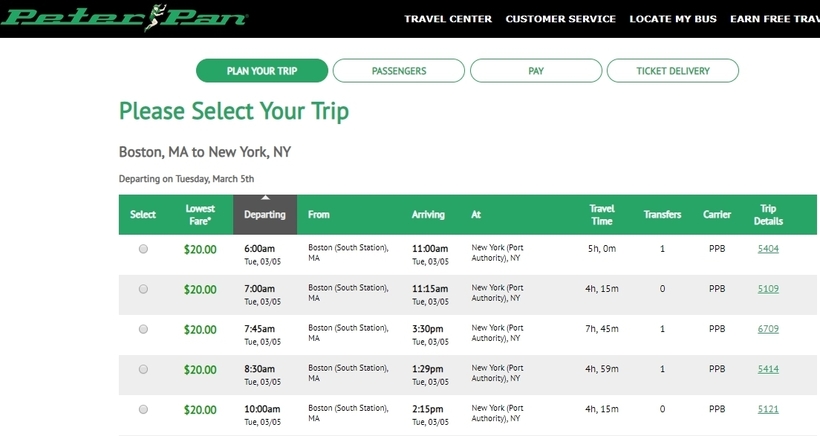Open Locate My Bus menu item
The image size is (820, 436).
(673, 19)
